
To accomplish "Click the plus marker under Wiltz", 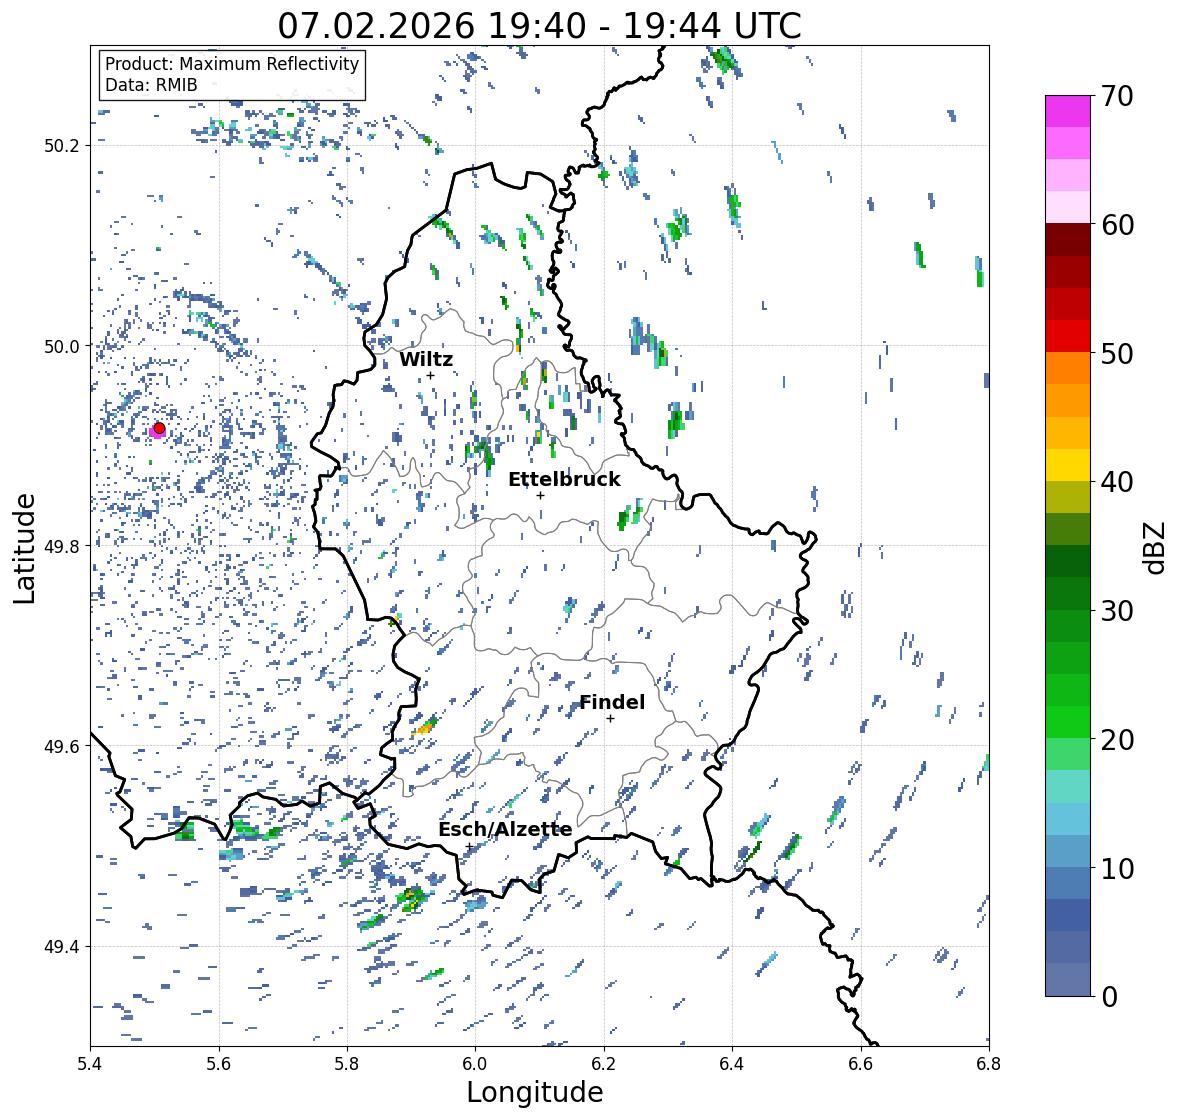I will click(430, 375).
